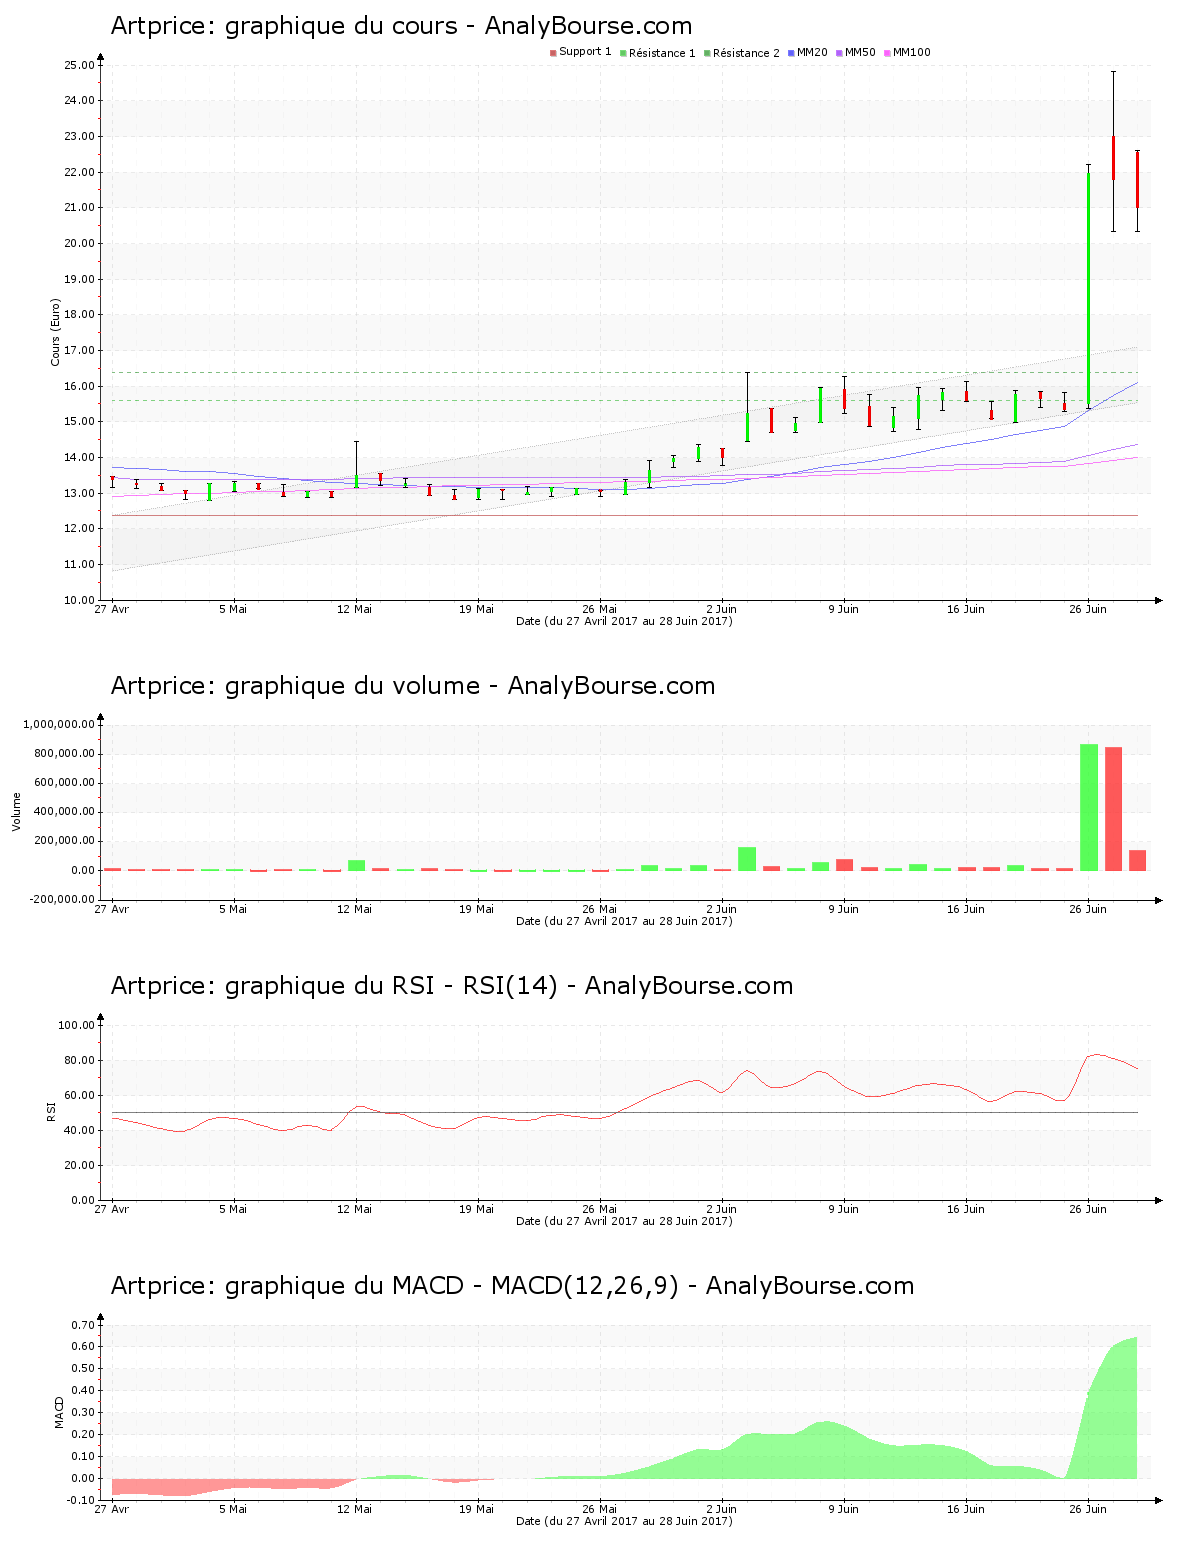Click the last small red volume bar
The width and height of the screenshot is (1200, 1550).
1137,860
